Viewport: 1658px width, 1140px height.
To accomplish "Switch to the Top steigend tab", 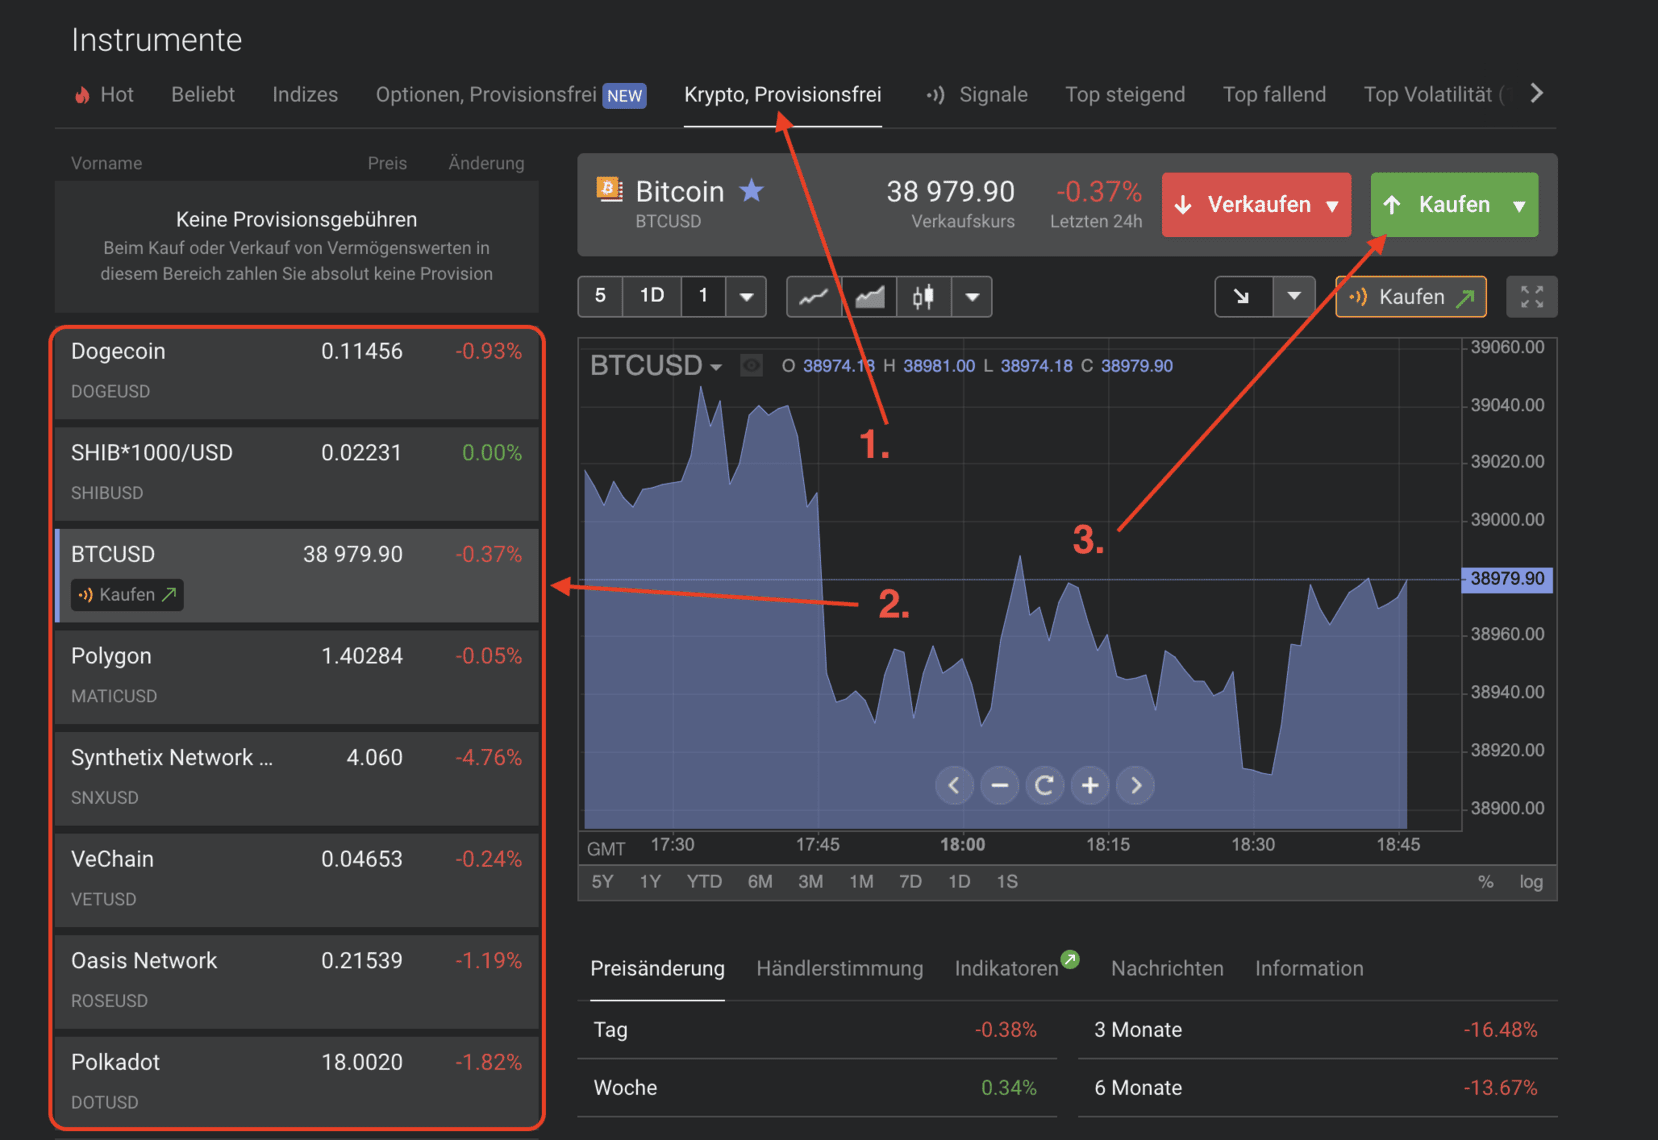I will pos(1124,95).
